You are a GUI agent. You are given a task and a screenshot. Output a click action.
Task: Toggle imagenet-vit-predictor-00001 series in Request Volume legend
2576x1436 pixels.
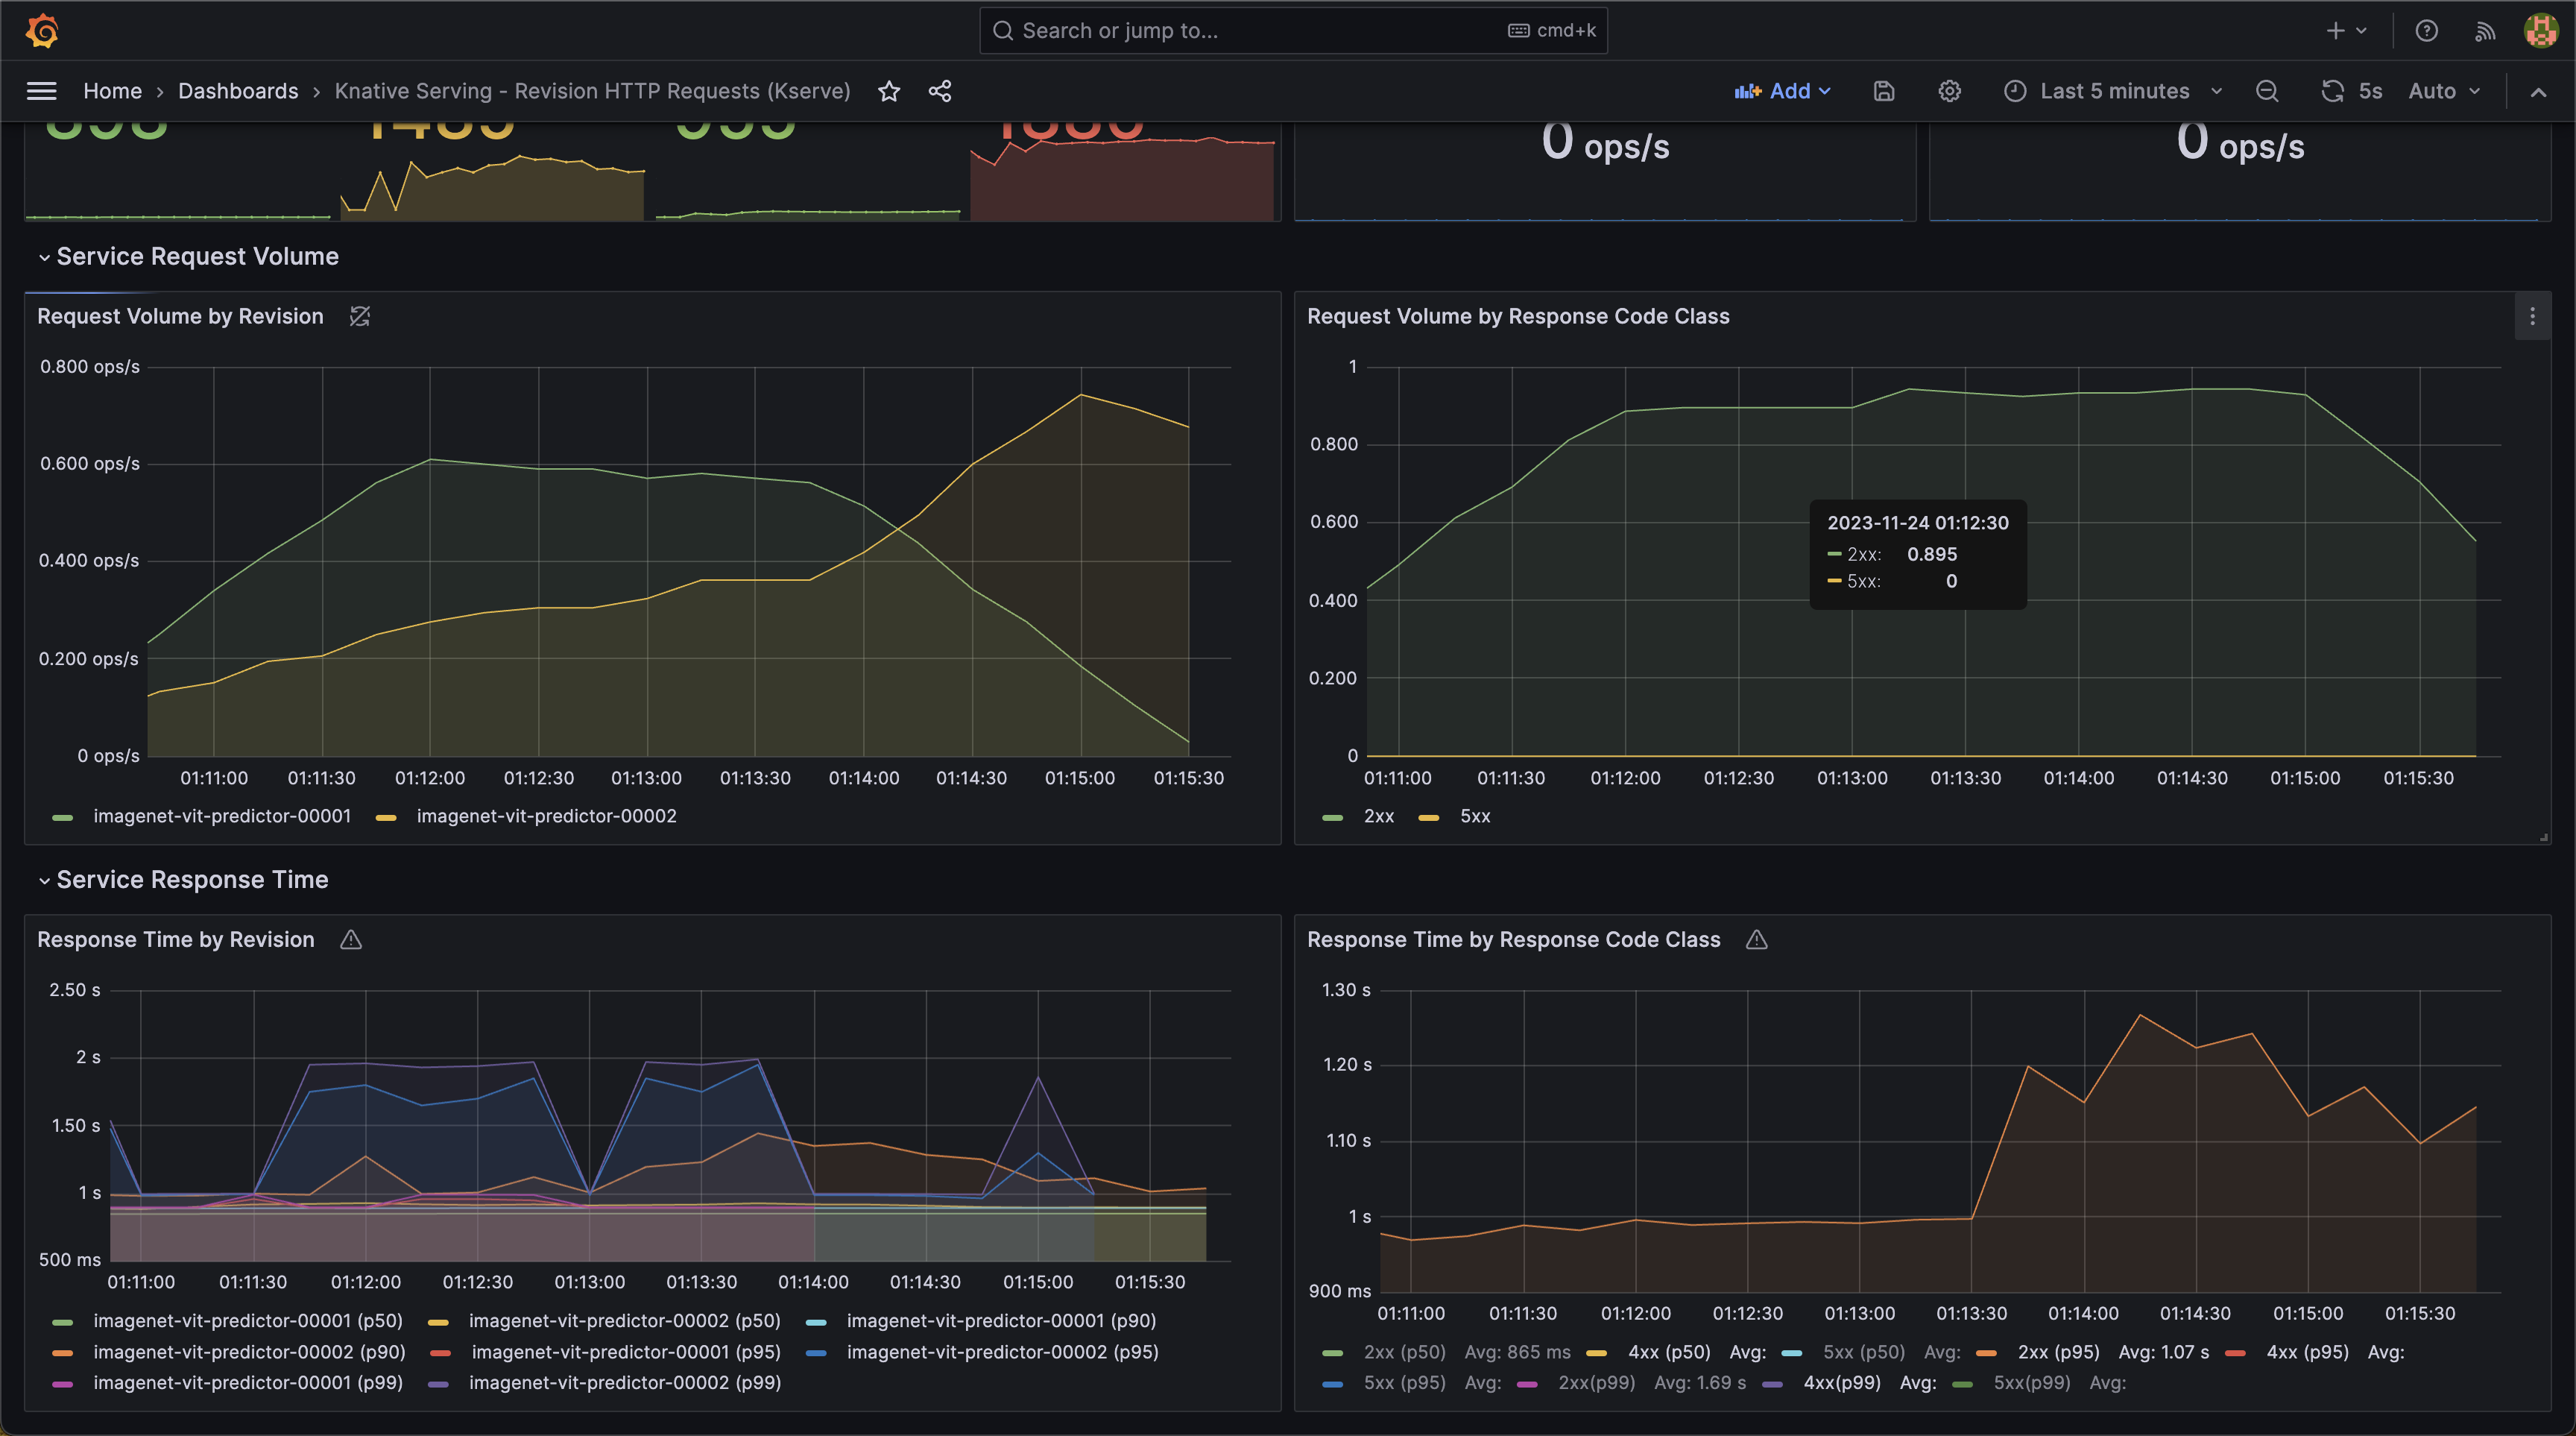pyautogui.click(x=221, y=816)
